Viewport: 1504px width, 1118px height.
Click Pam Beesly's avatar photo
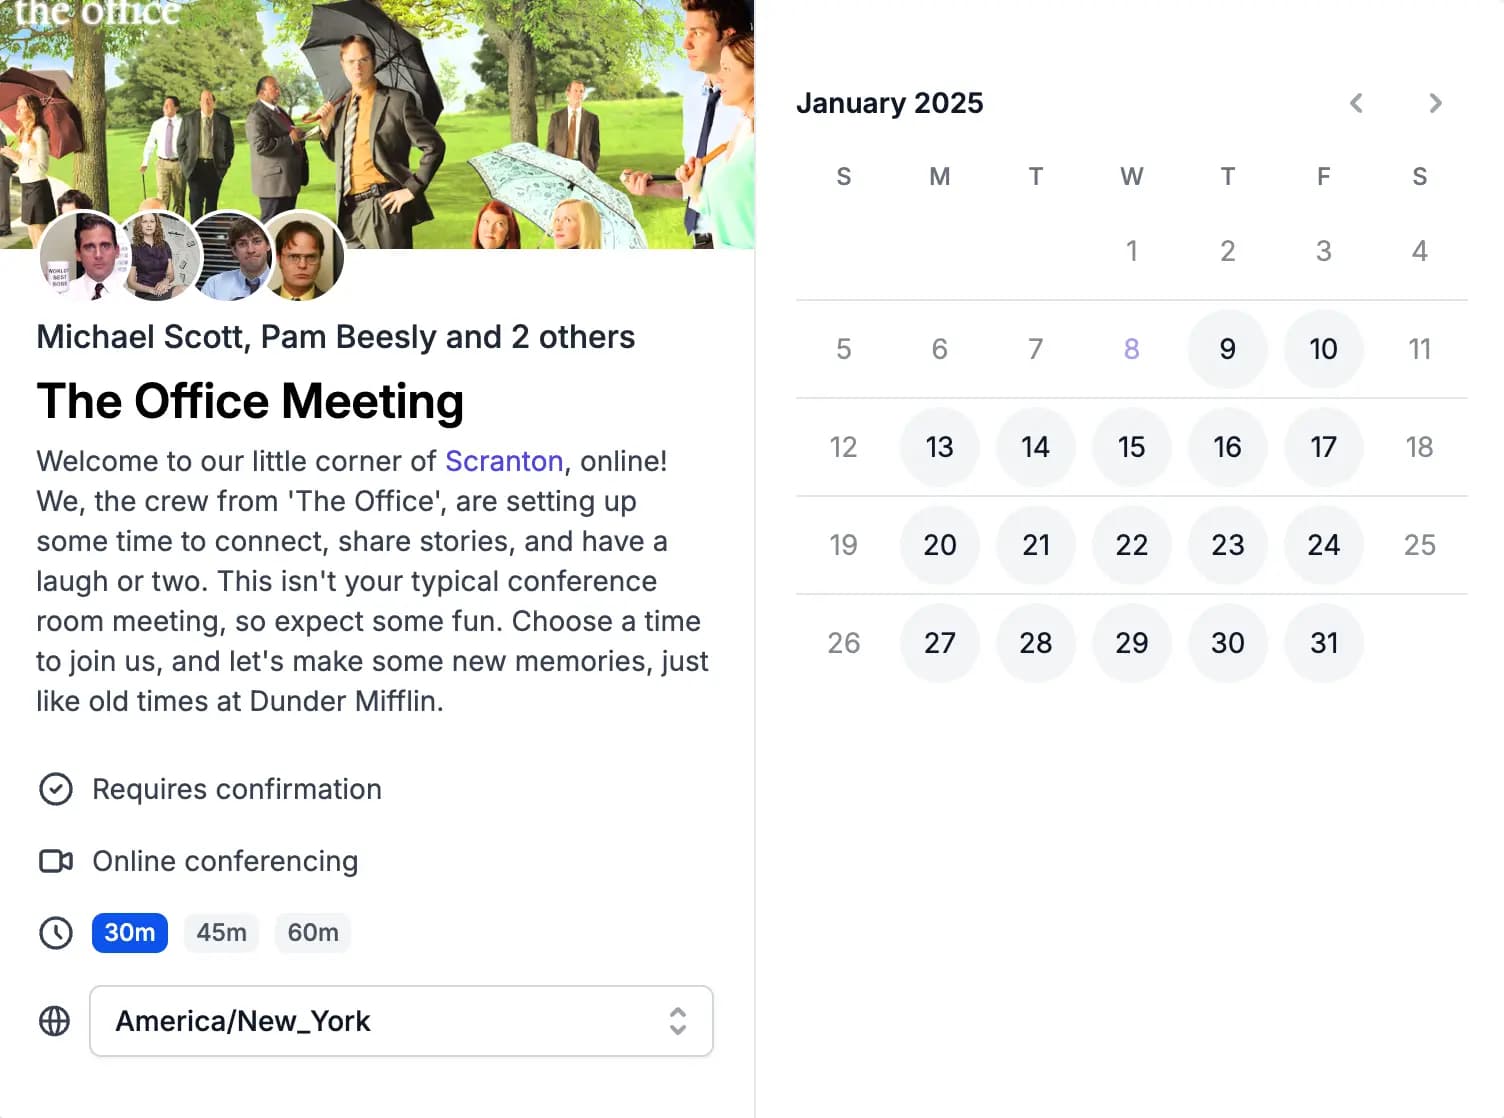pyautogui.click(x=158, y=258)
